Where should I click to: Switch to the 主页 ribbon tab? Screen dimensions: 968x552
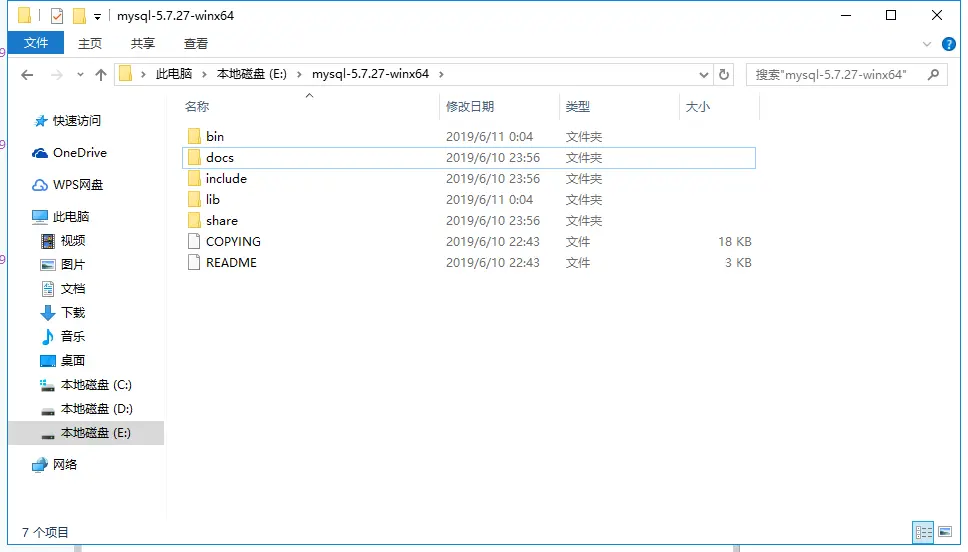[x=90, y=43]
